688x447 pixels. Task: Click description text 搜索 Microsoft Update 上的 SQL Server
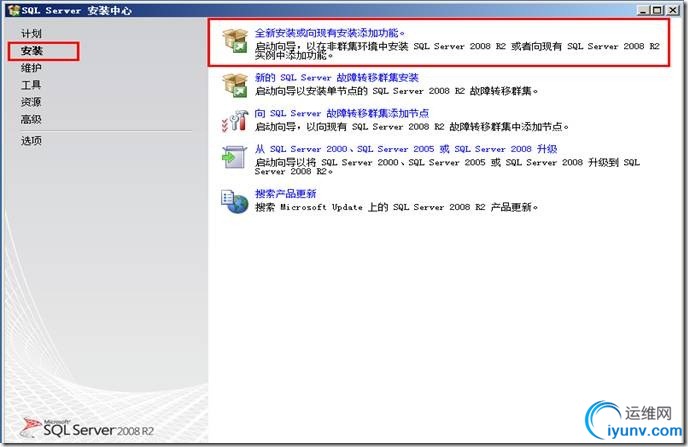[397, 207]
